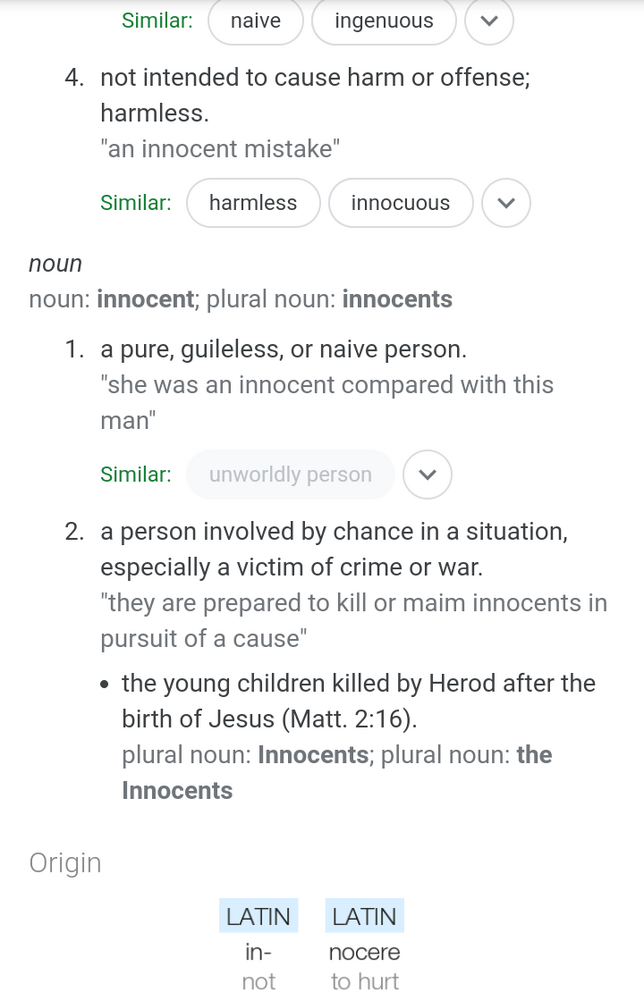The width and height of the screenshot is (644, 1000).
Task: Expand more synonyms next to unworldly person
Action: point(428,474)
